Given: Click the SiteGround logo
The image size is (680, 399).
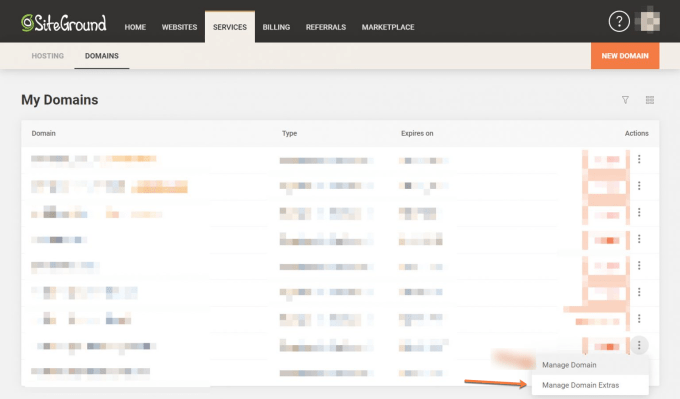Looking at the screenshot, I should 64,23.
